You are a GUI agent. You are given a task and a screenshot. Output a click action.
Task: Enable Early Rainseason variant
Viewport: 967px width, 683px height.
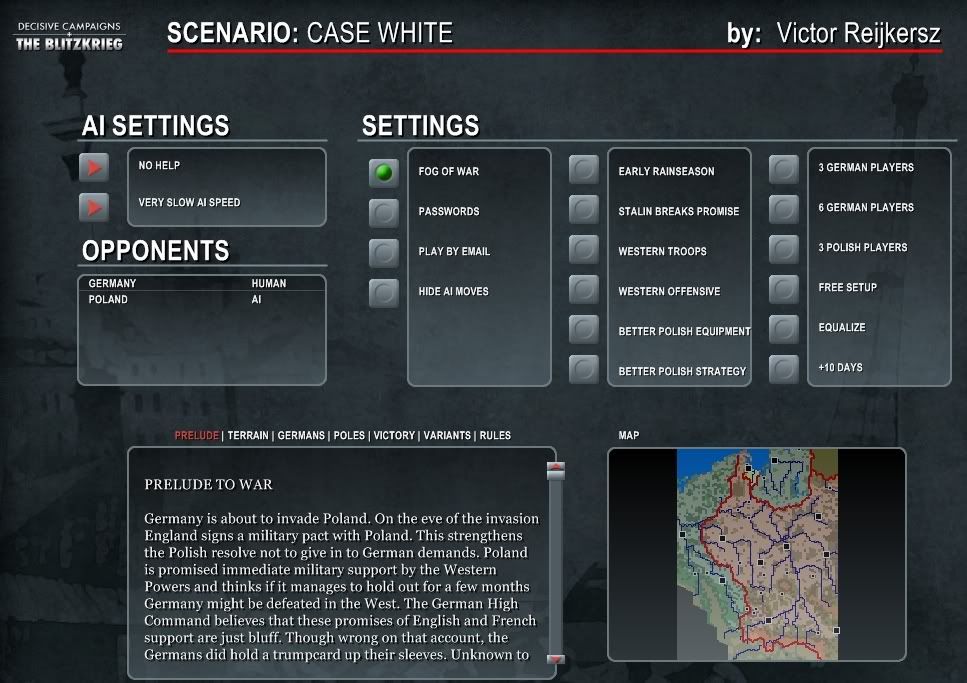click(x=583, y=169)
